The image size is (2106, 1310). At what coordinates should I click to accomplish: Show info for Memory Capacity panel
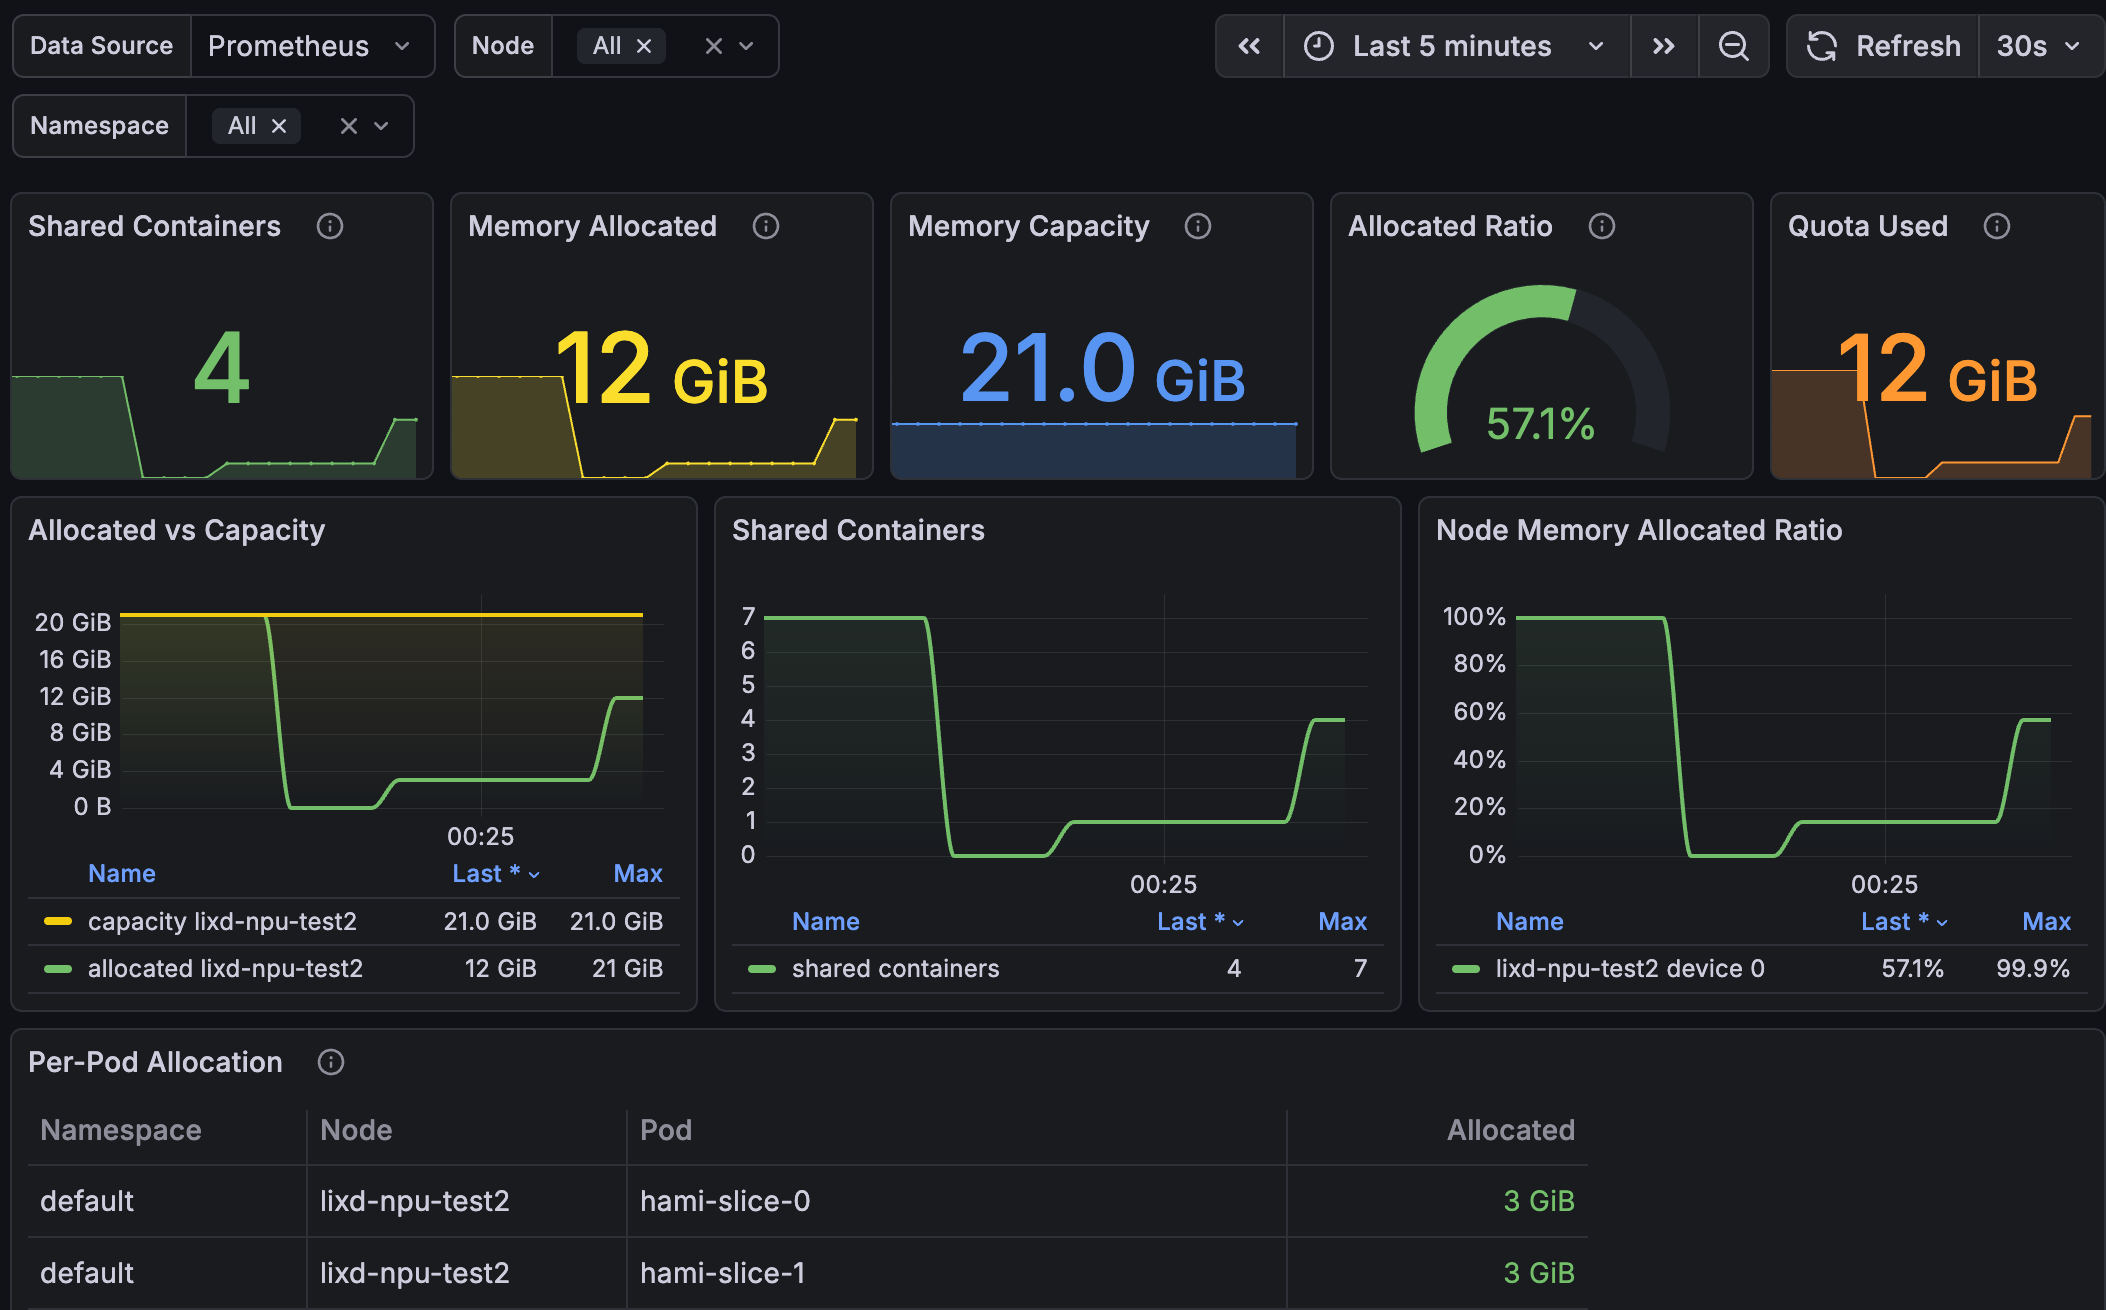tap(1198, 226)
